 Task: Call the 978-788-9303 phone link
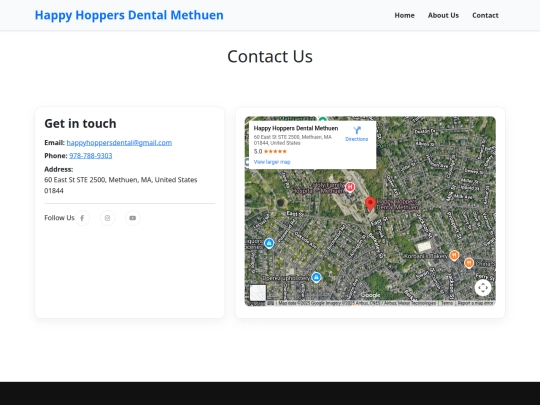[91, 156]
